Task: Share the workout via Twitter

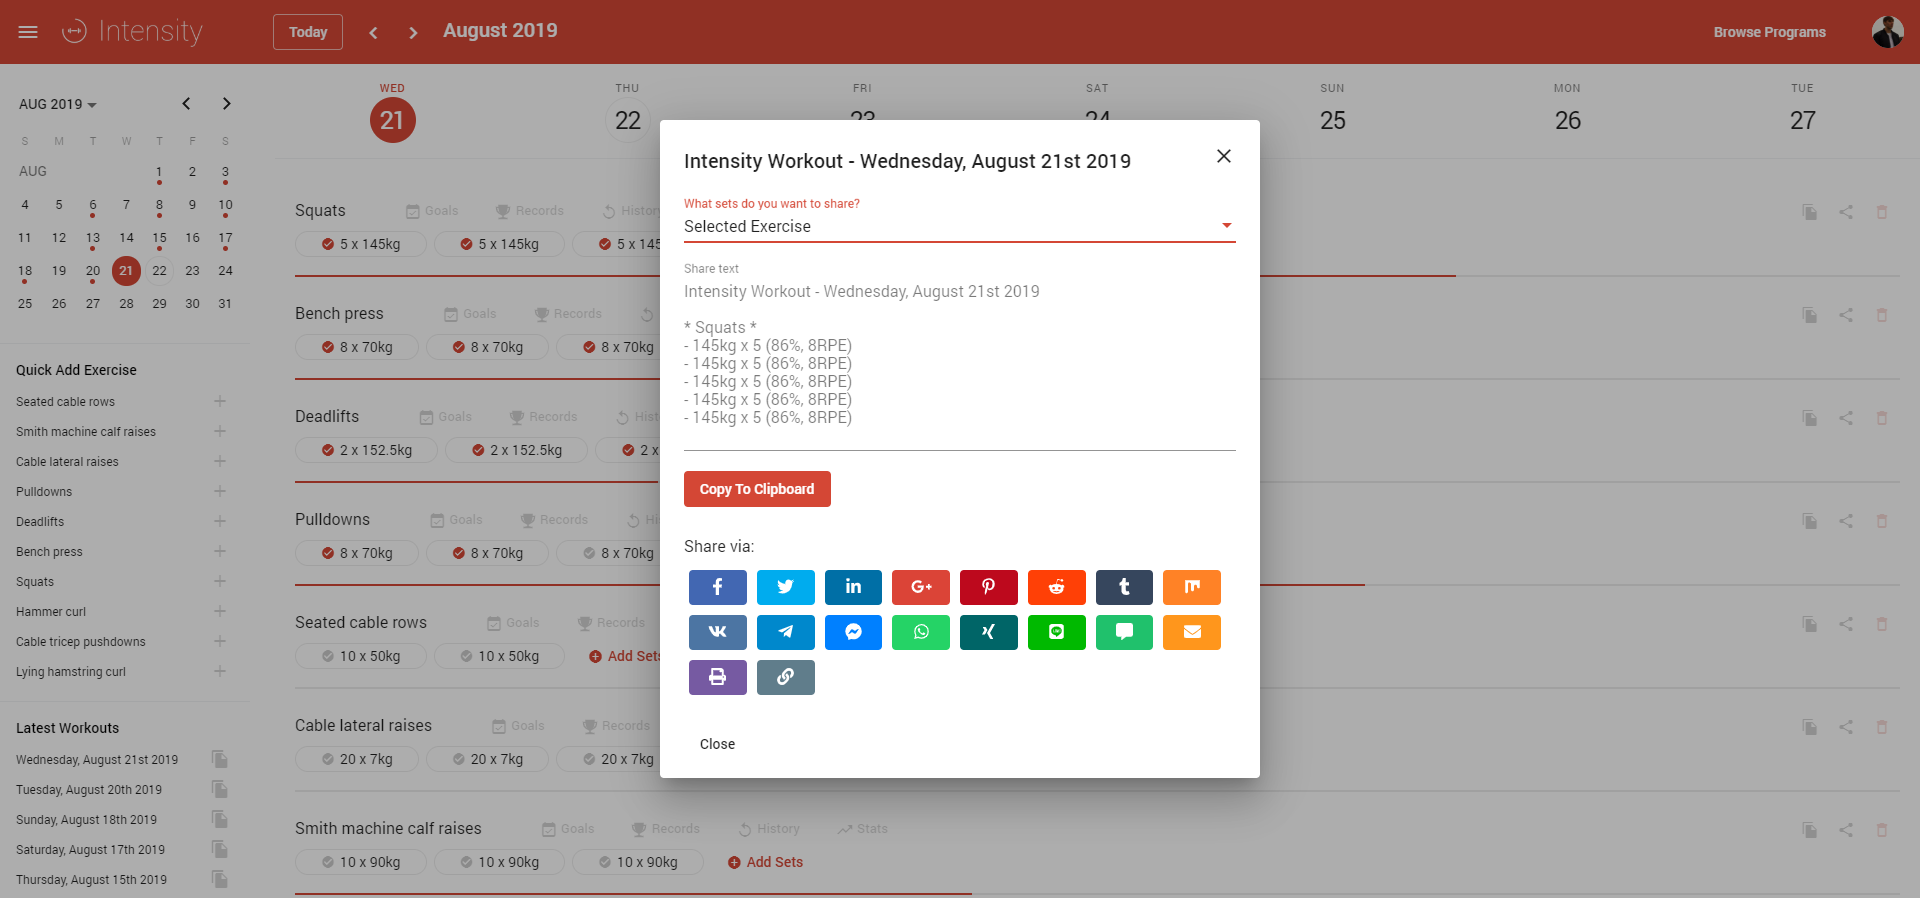Action: [785, 587]
